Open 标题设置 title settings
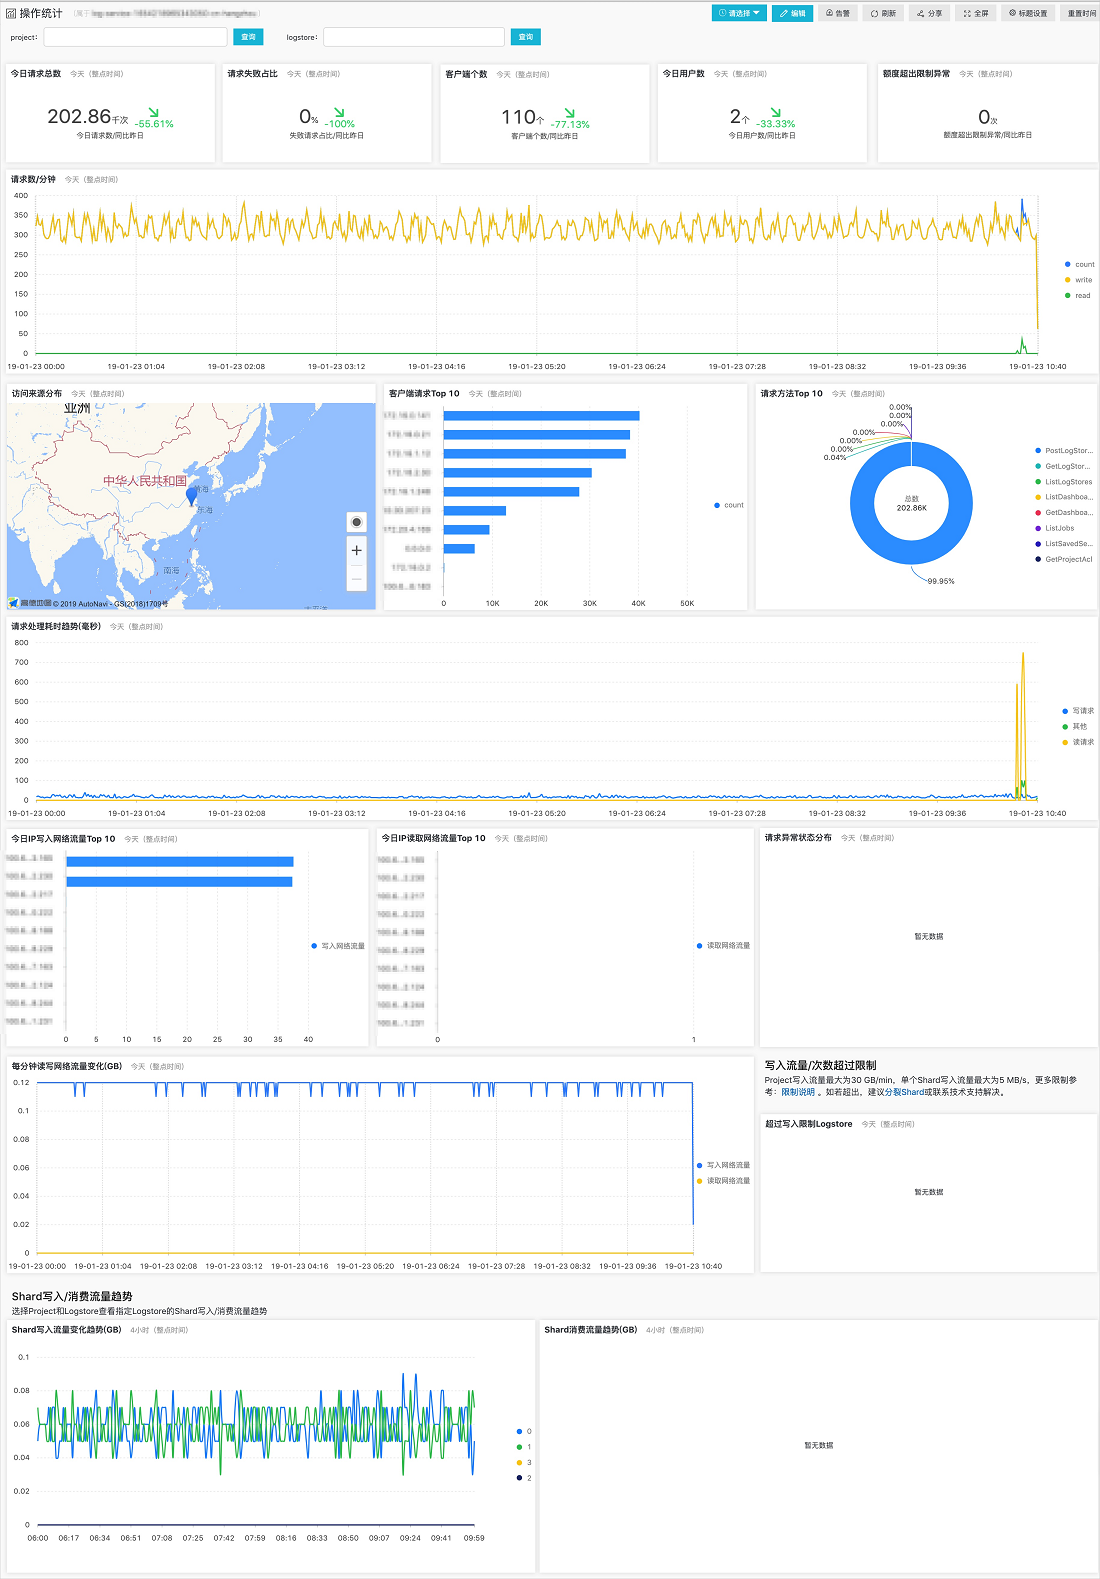 tap(1028, 13)
